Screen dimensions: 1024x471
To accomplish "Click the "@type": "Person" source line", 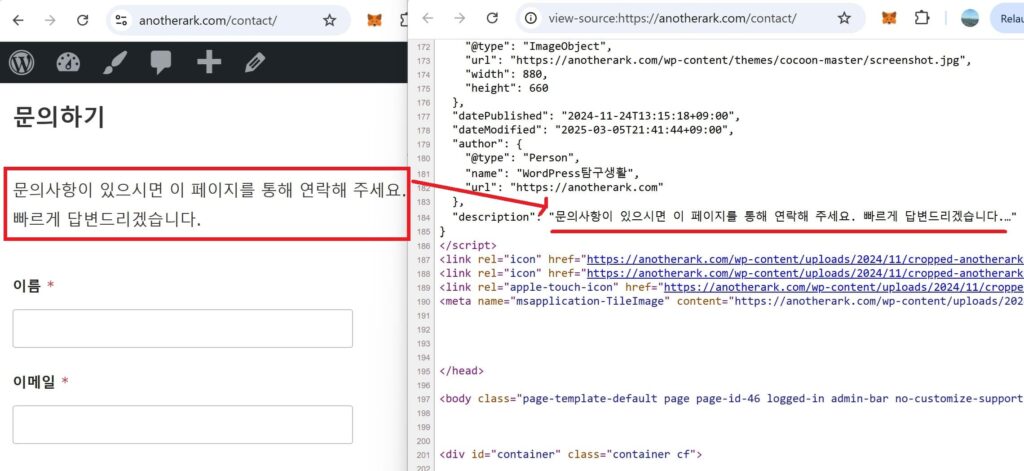I will 522,158.
